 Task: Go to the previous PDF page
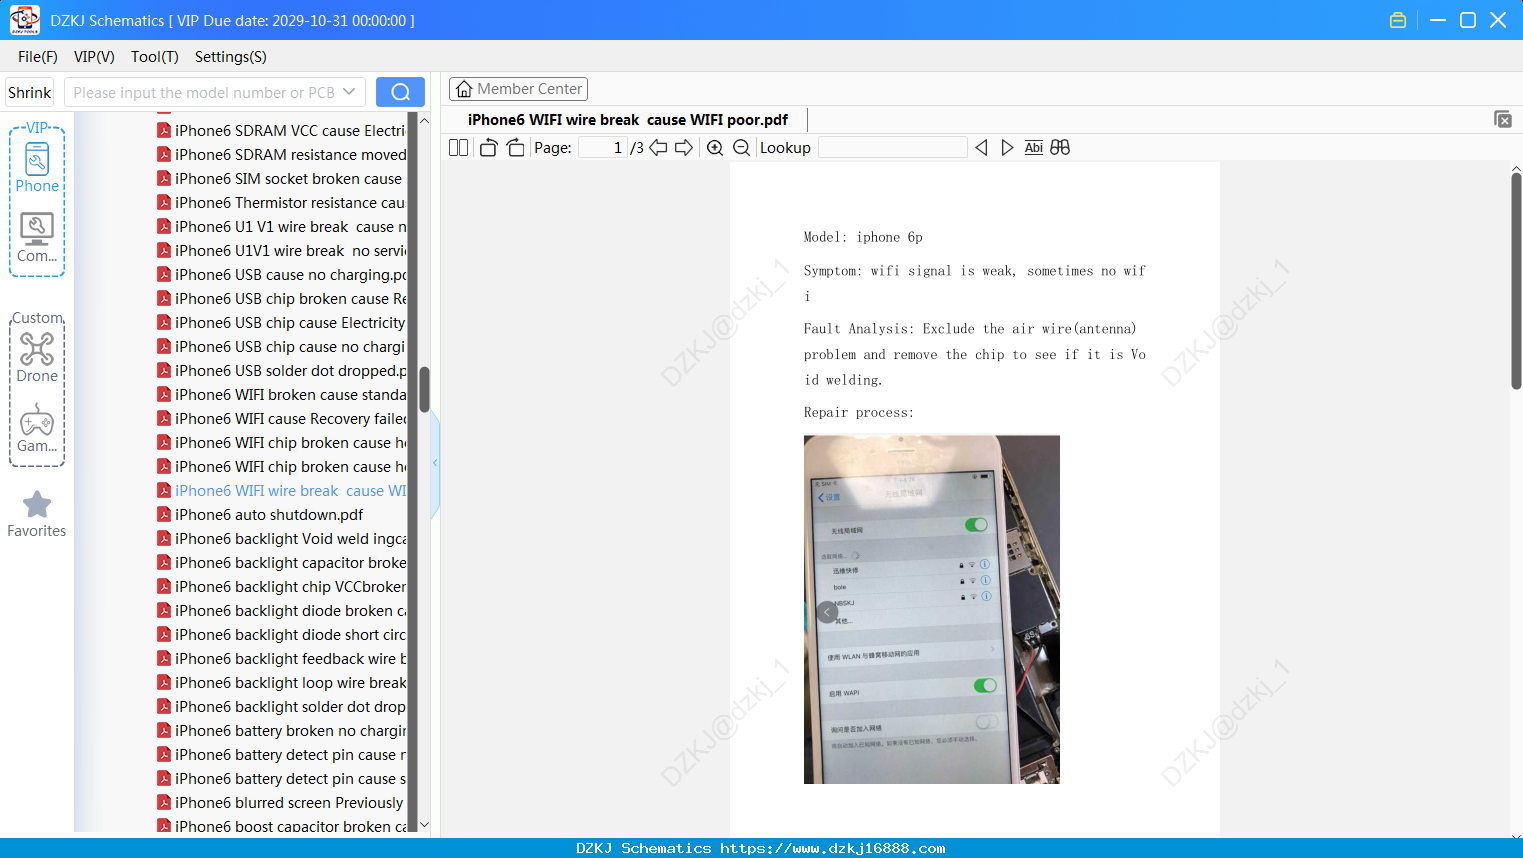658,148
